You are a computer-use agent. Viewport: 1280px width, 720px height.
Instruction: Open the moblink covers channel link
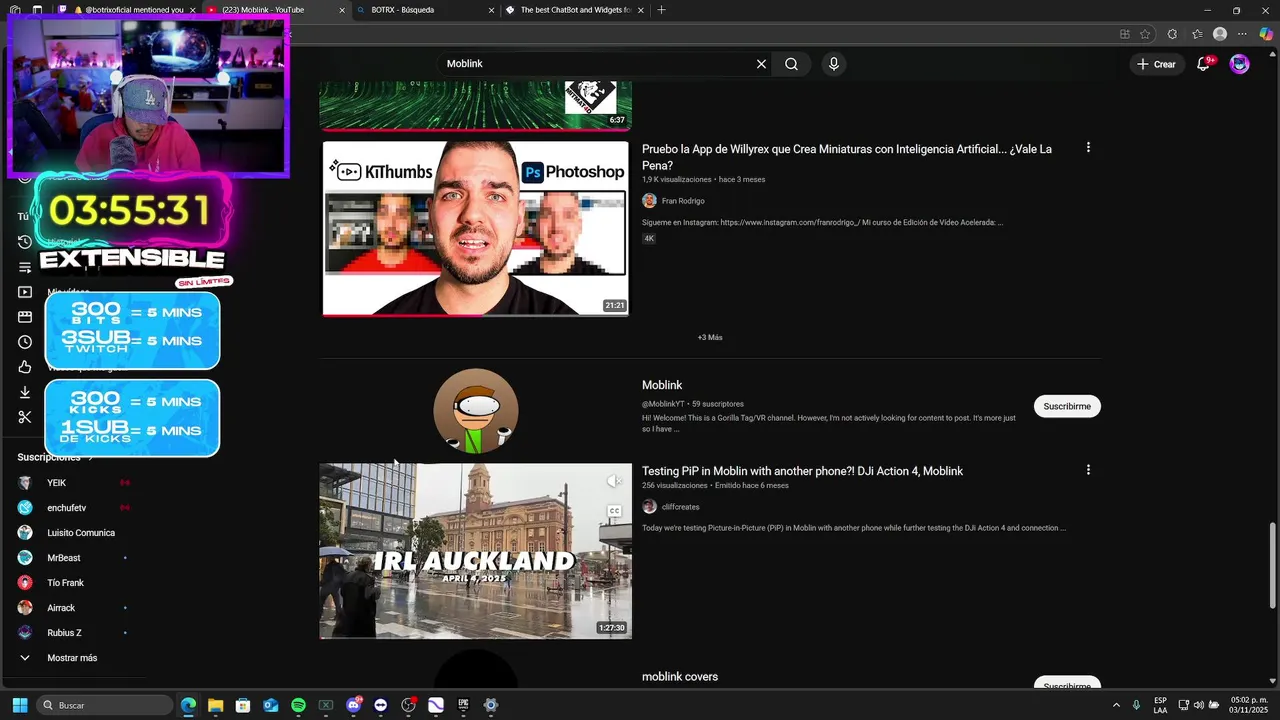point(680,677)
